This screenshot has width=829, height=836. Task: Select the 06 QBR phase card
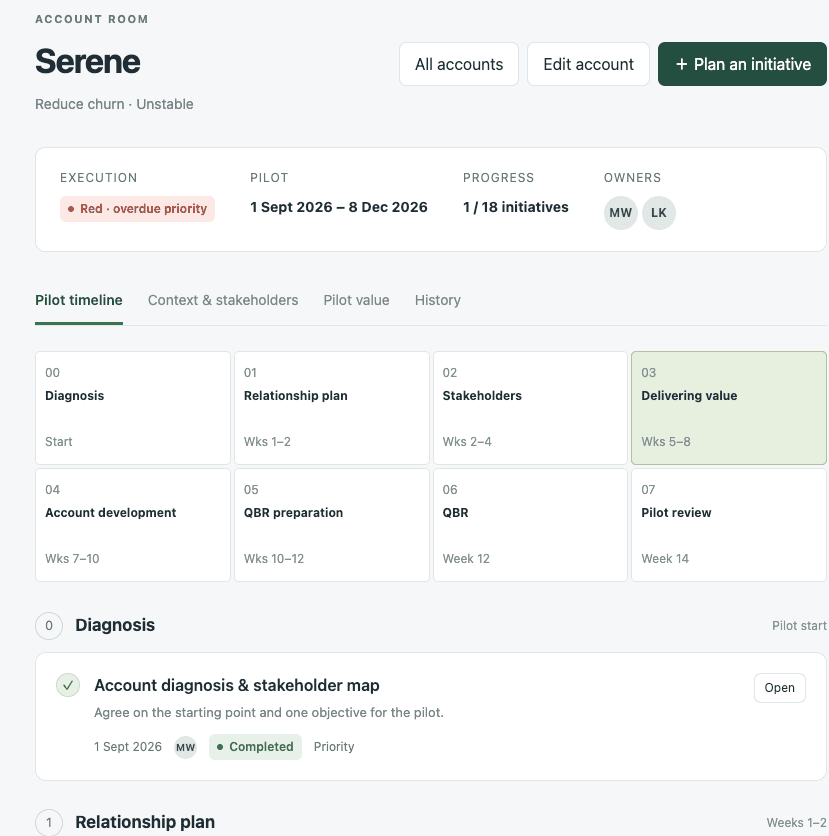click(x=530, y=525)
